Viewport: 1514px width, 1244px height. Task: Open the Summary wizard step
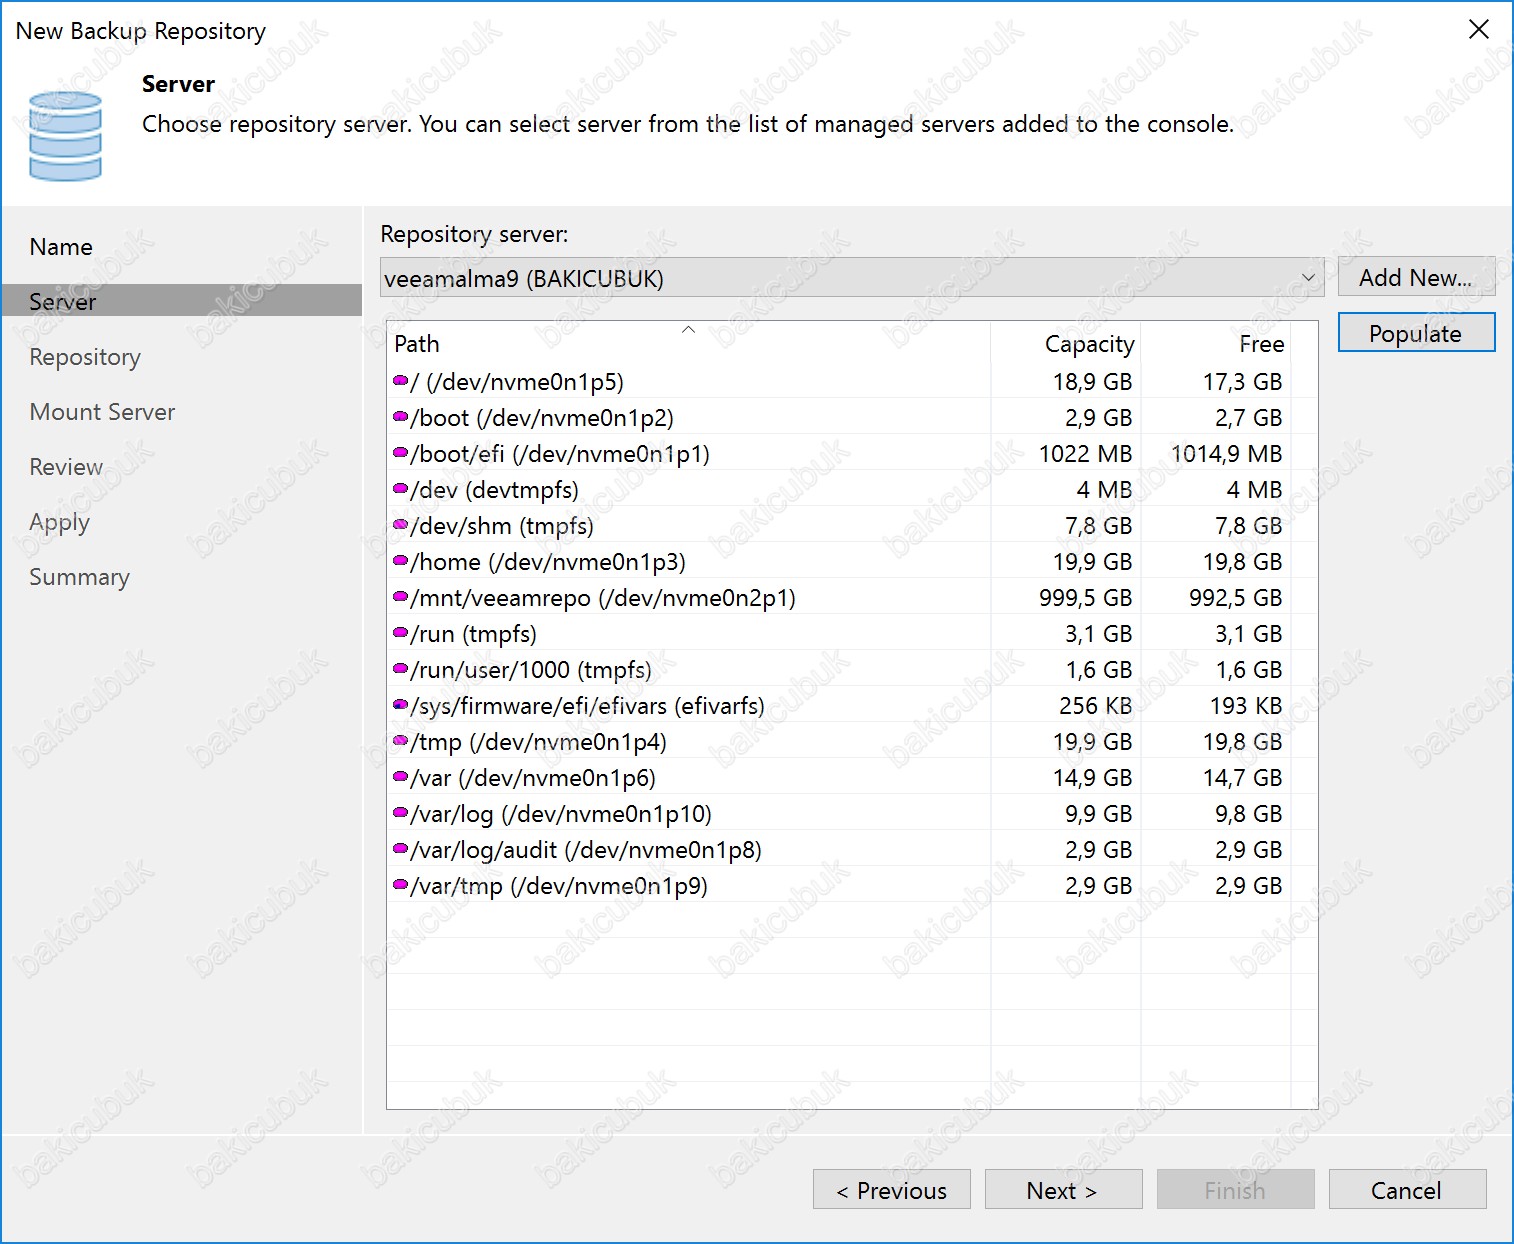tap(79, 577)
